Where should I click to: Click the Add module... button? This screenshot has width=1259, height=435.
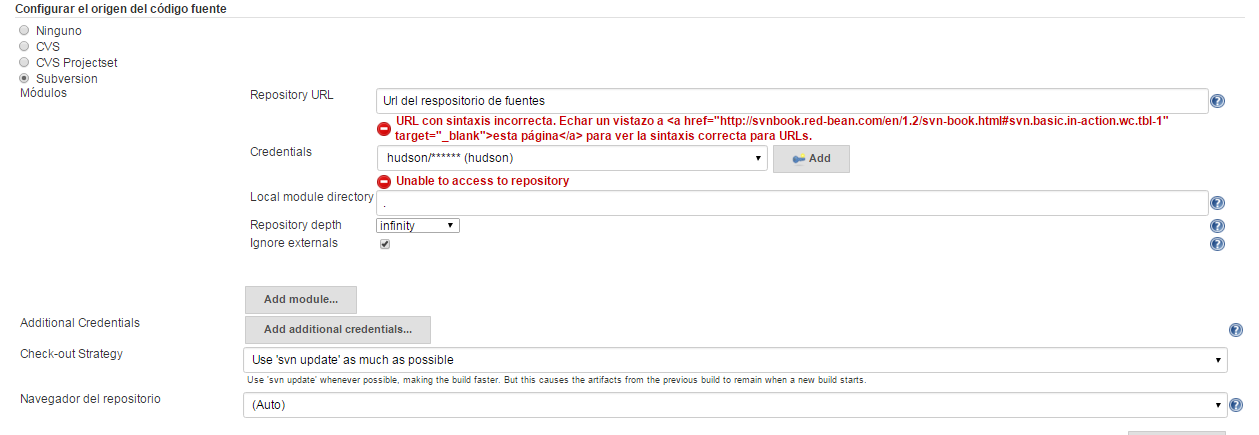coord(301,299)
